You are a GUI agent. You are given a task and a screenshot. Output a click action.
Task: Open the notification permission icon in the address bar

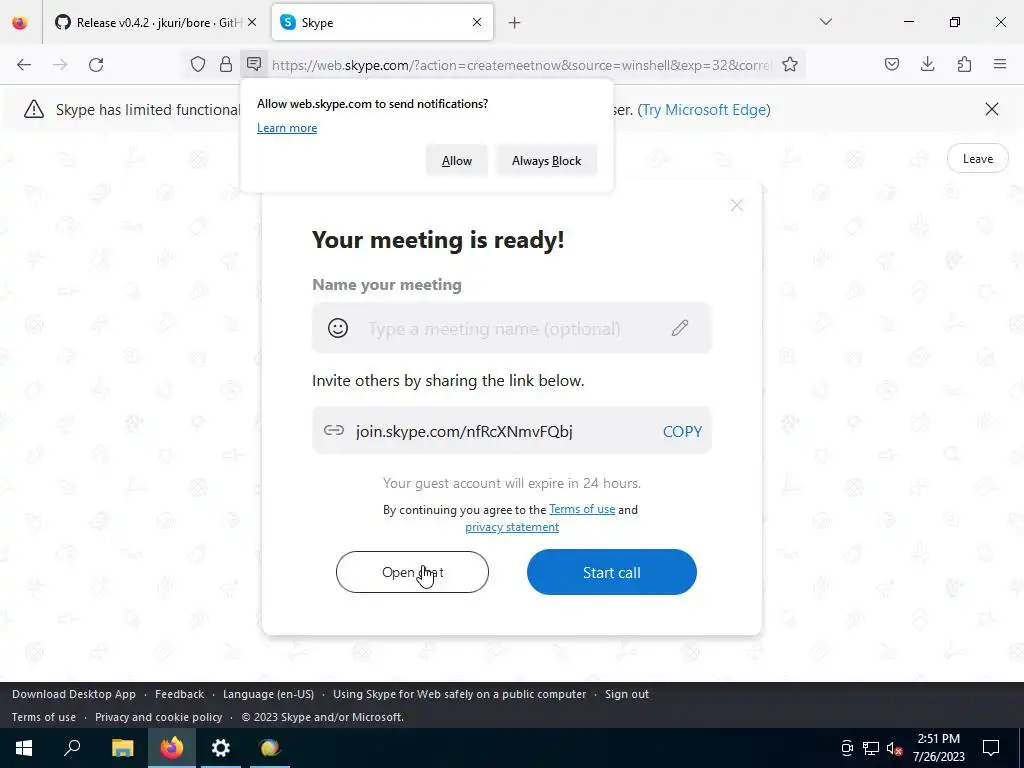[x=254, y=64]
